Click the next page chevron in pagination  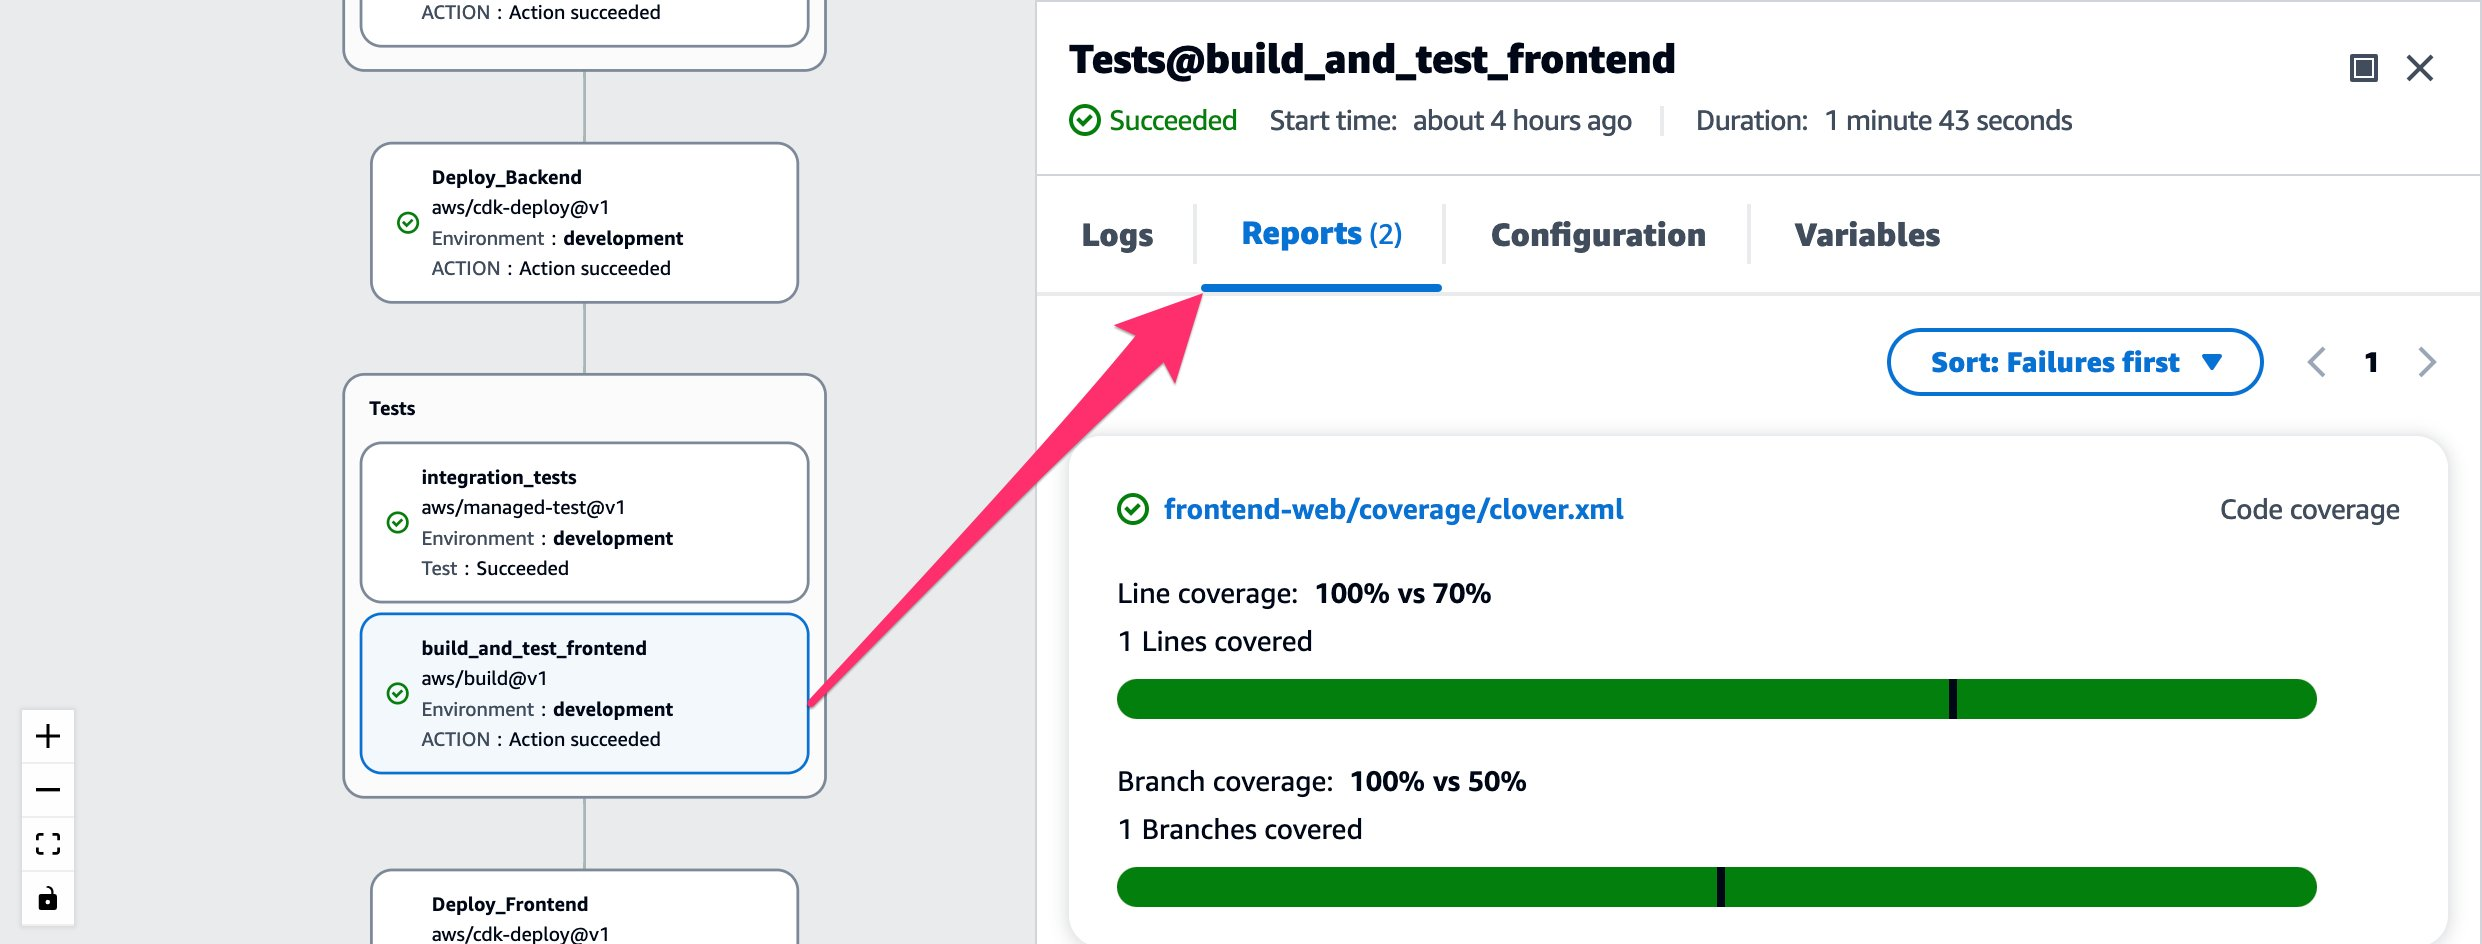click(x=2427, y=362)
